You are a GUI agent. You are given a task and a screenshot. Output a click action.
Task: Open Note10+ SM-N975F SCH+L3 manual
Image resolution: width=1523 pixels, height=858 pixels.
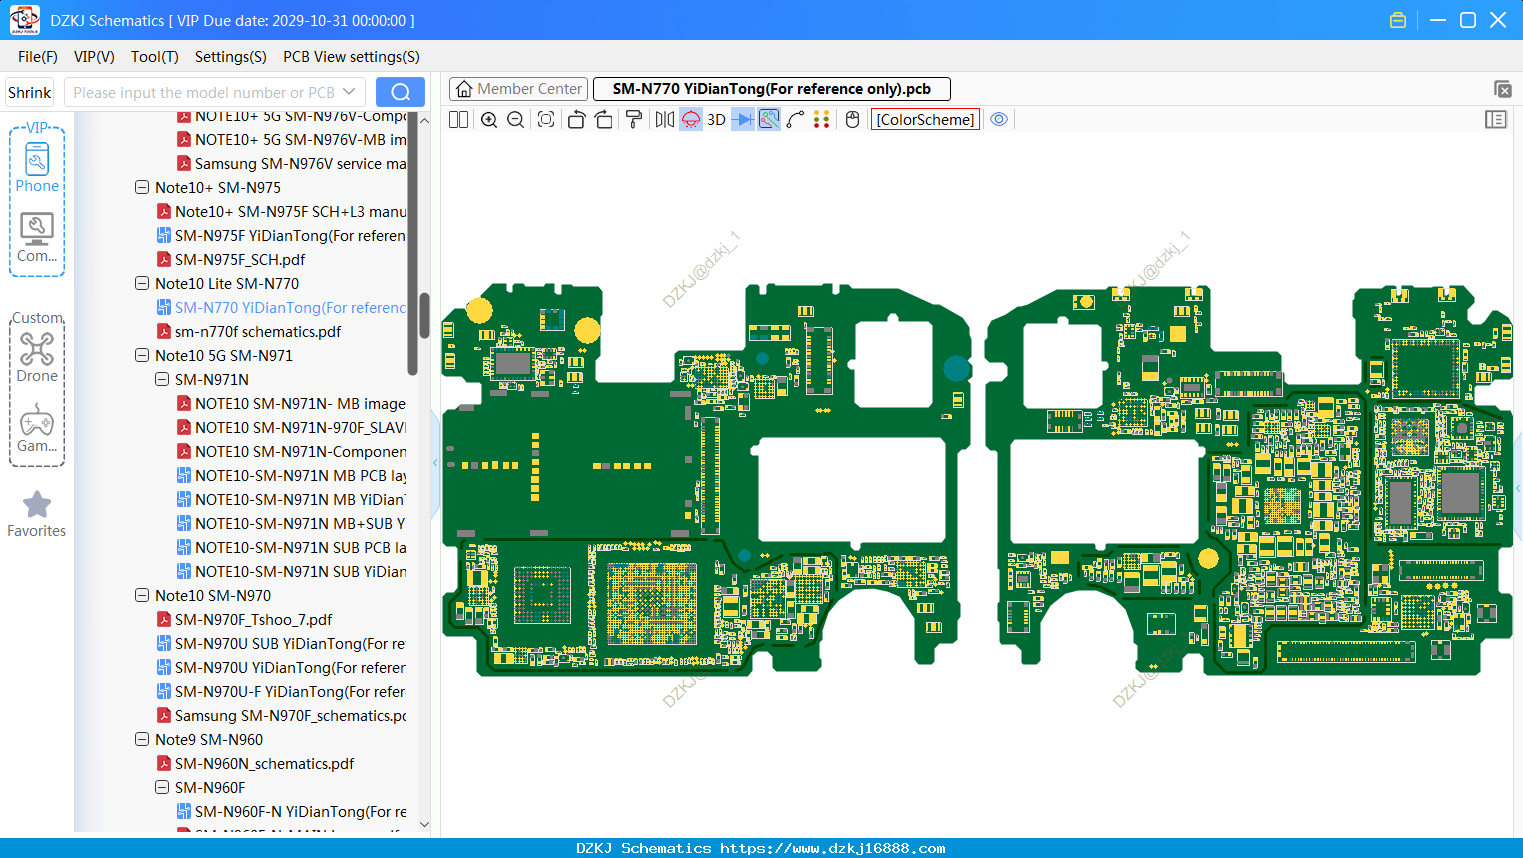point(290,211)
